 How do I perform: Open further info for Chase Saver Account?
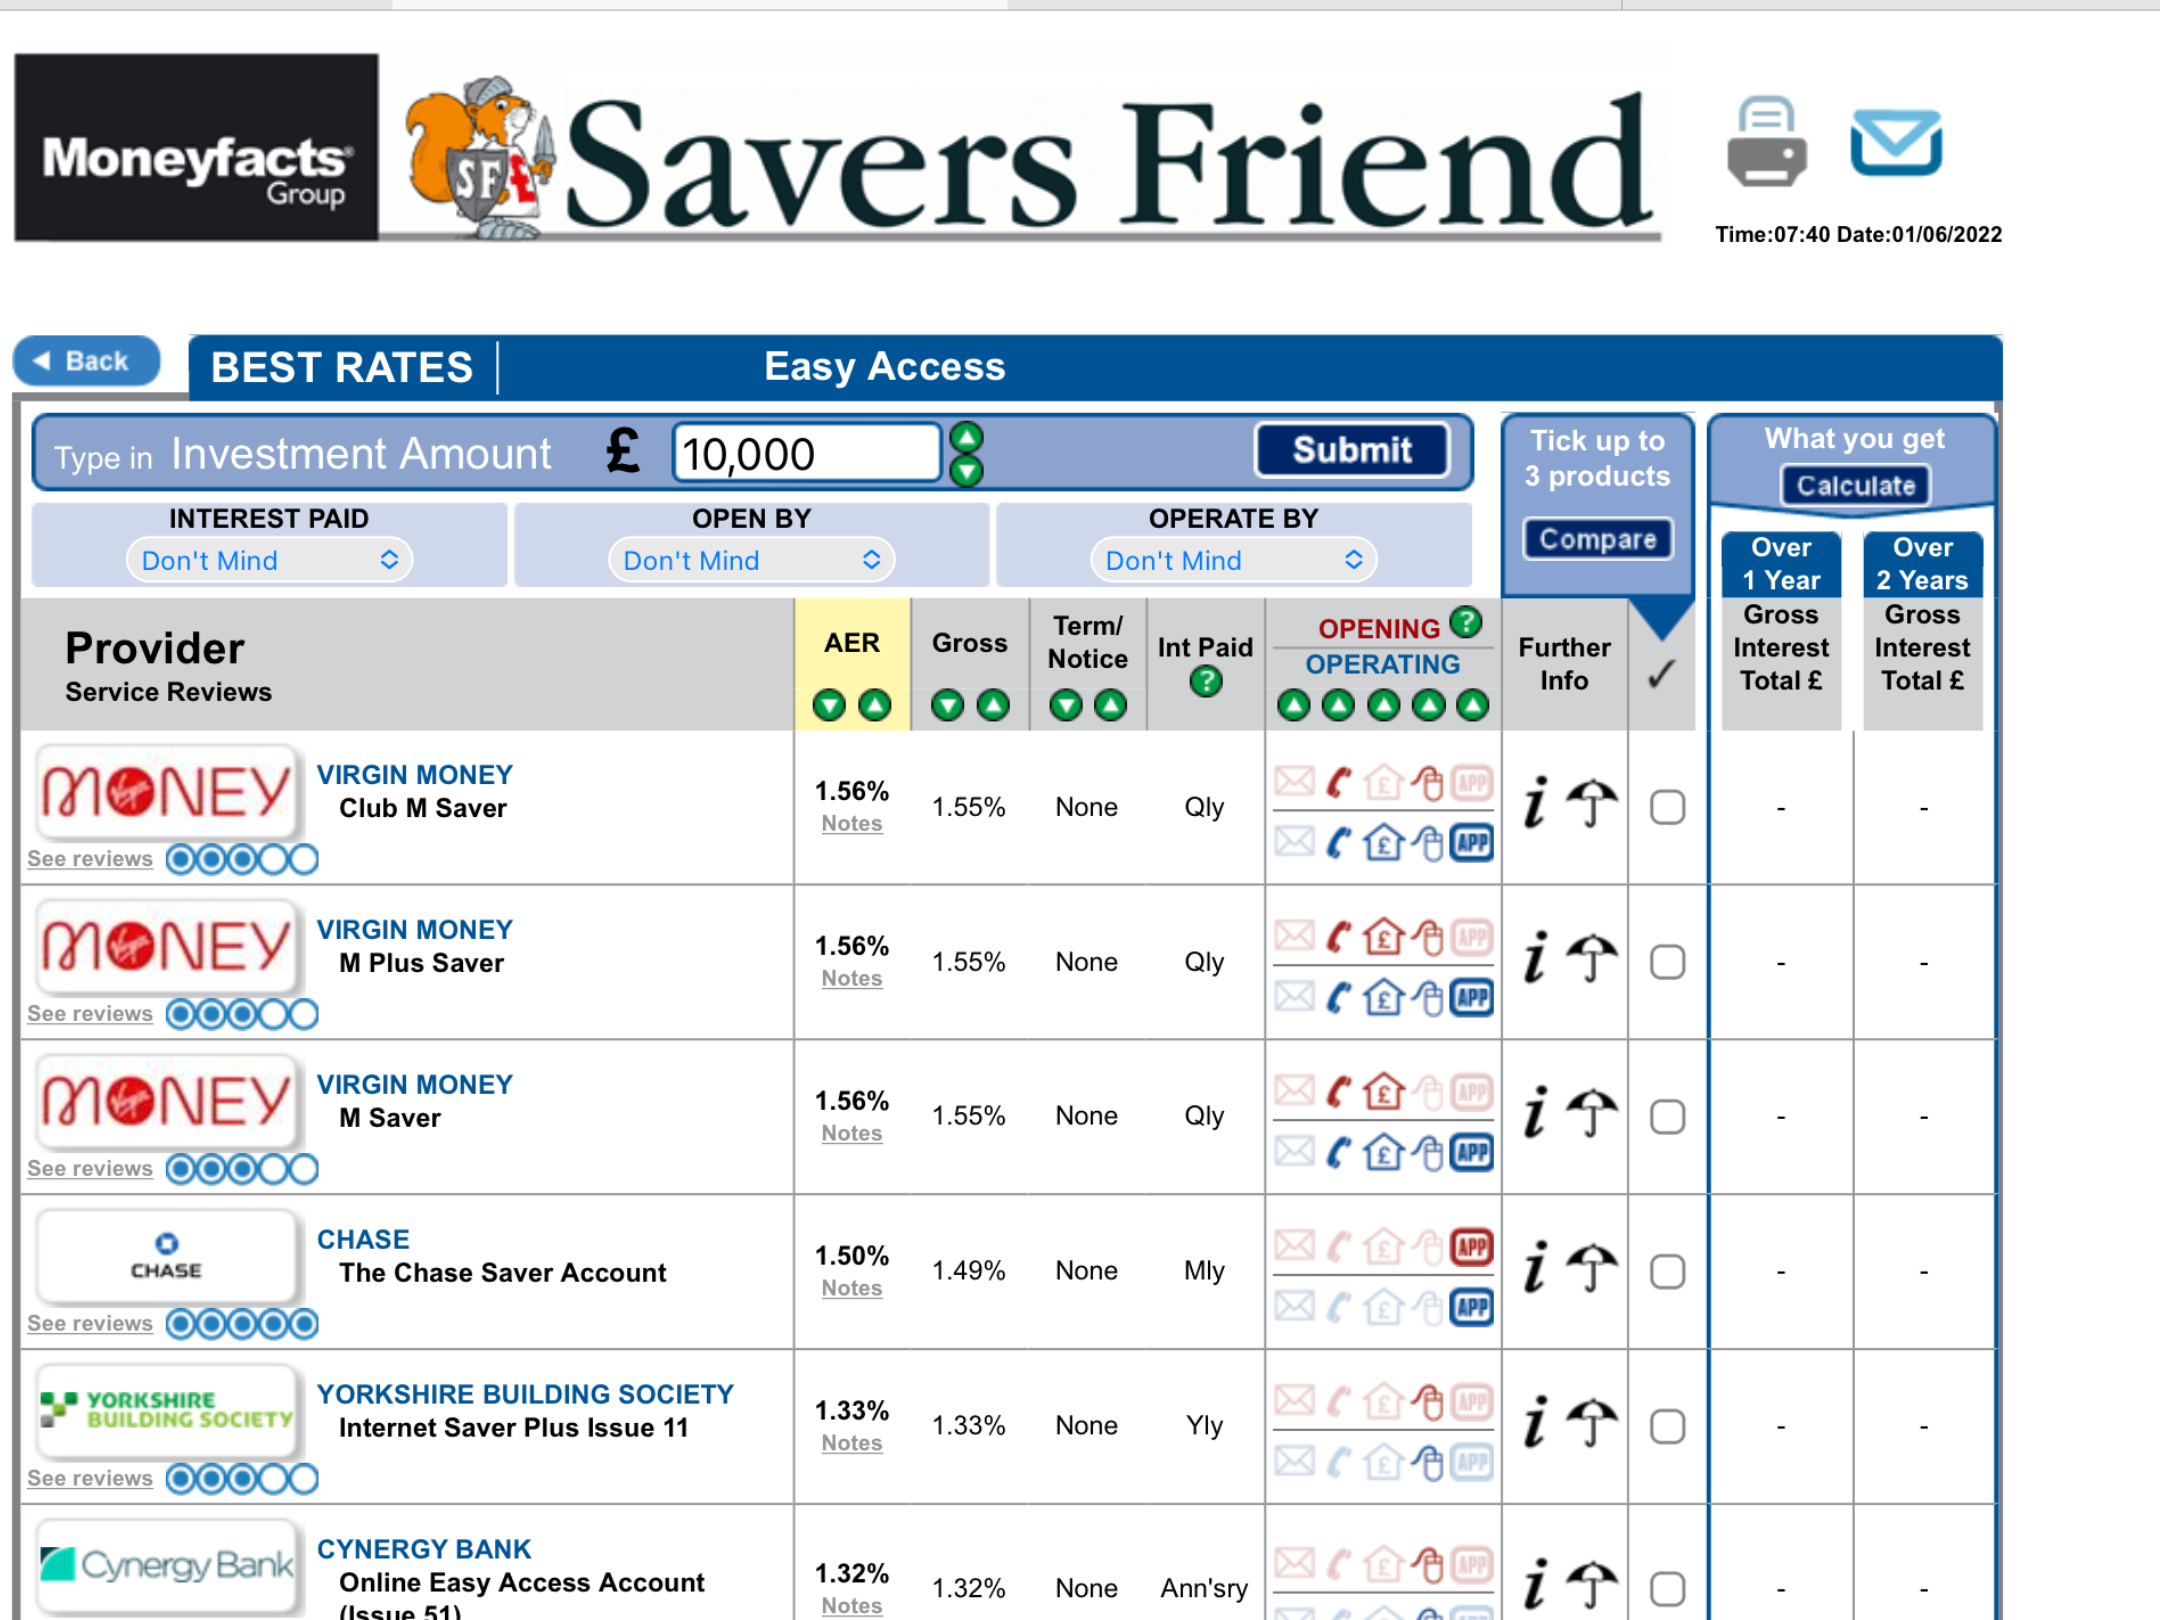(1536, 1267)
